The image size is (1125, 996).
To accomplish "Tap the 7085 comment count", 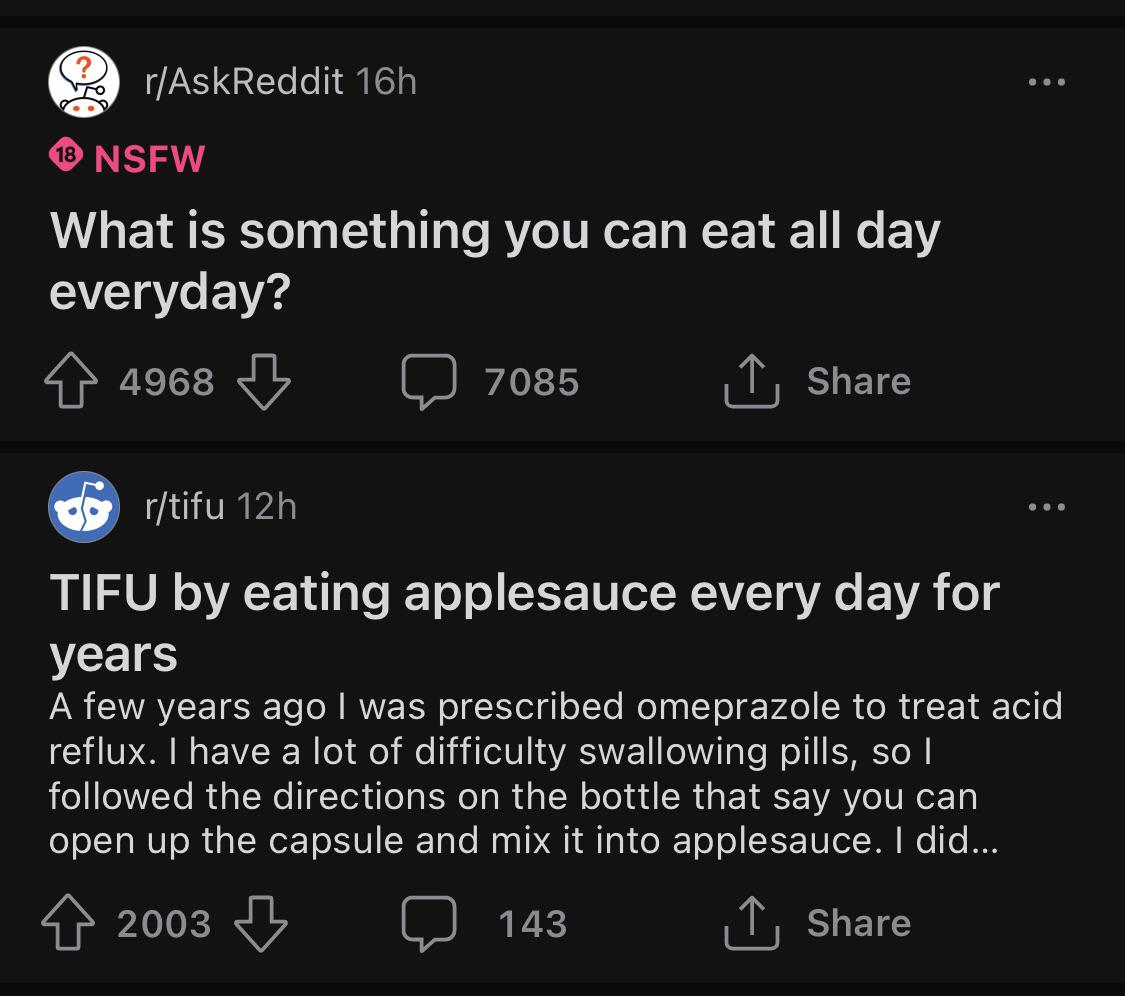I will pyautogui.click(x=531, y=382).
